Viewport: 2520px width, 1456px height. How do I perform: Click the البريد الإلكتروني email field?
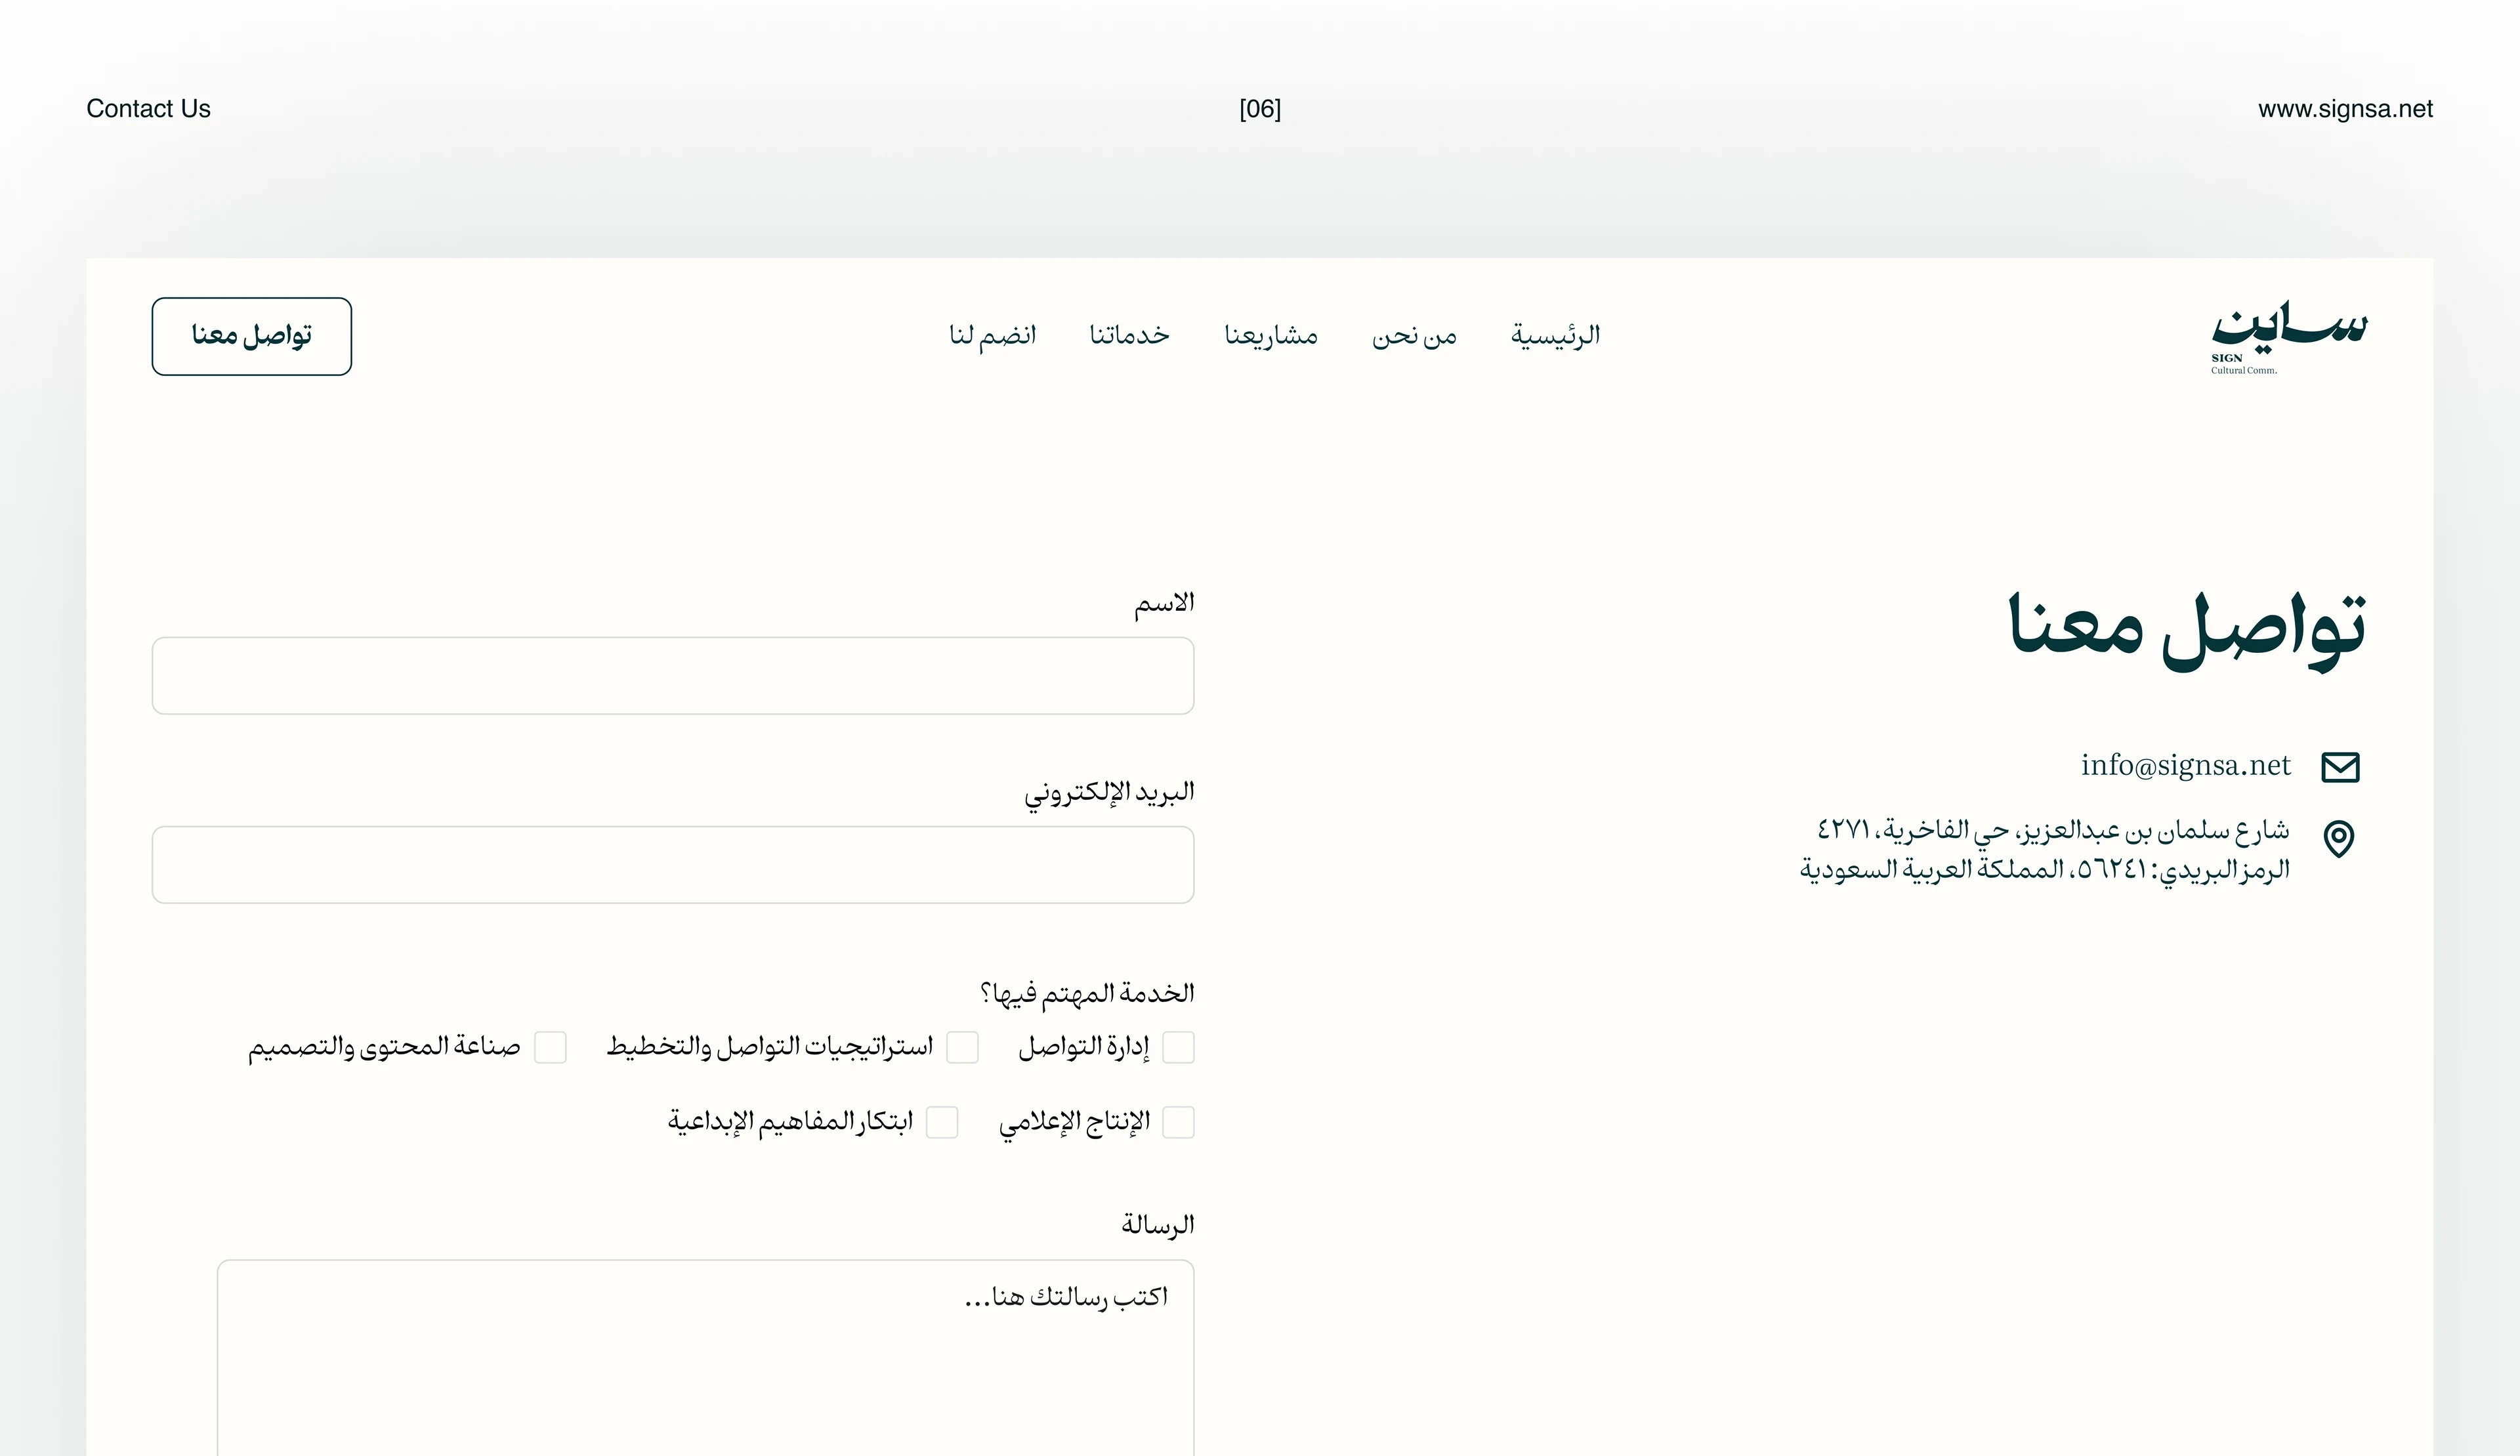tap(673, 865)
